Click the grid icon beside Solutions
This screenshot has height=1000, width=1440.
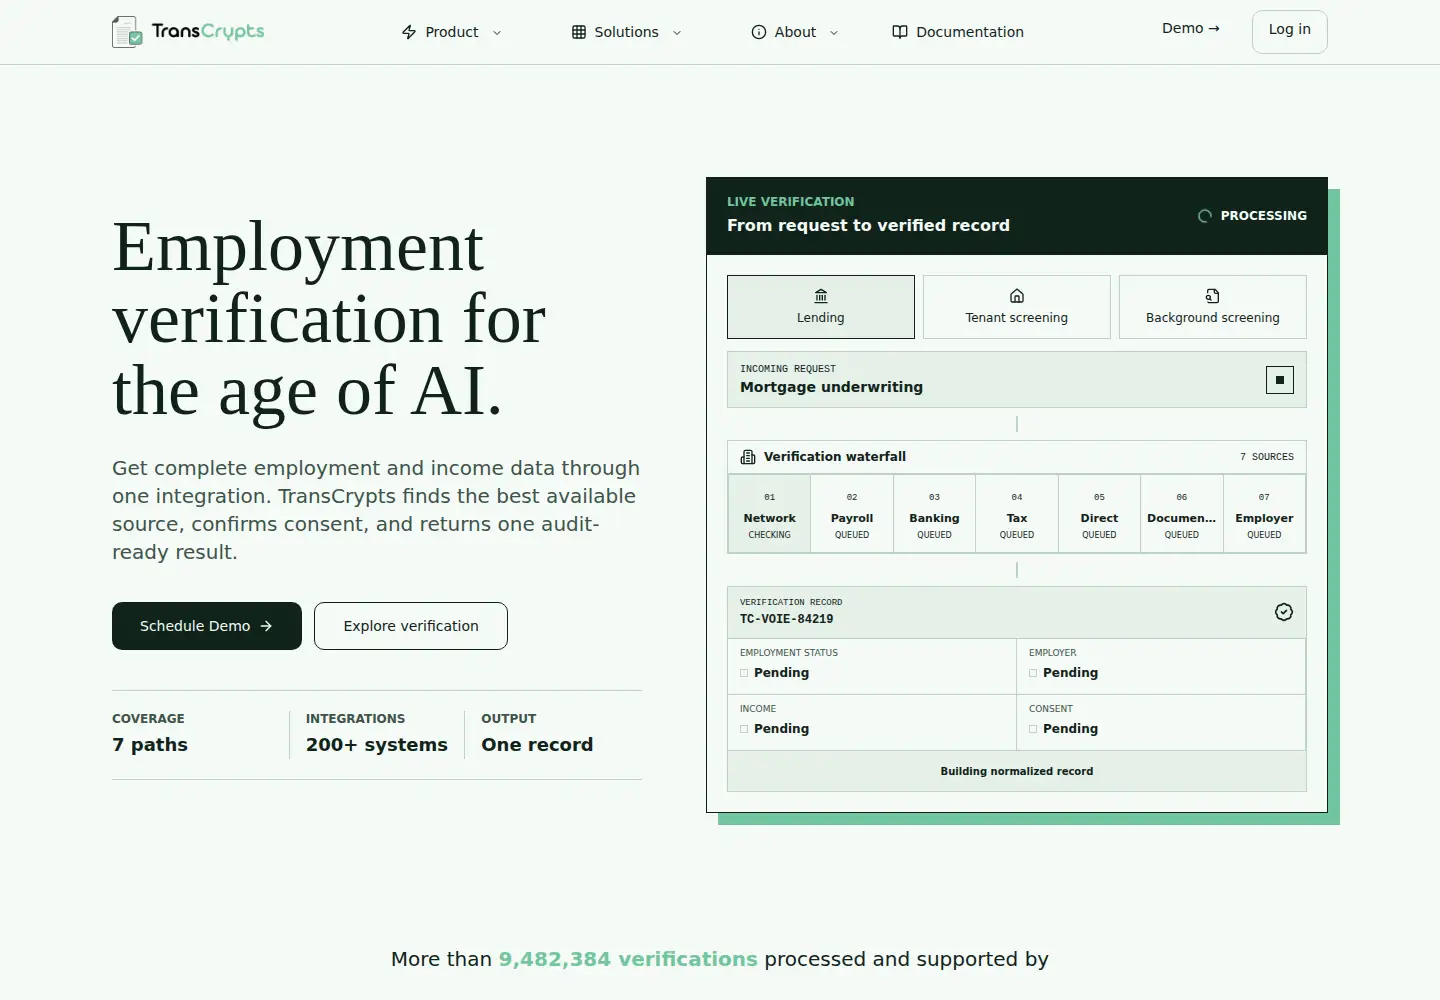coord(579,32)
